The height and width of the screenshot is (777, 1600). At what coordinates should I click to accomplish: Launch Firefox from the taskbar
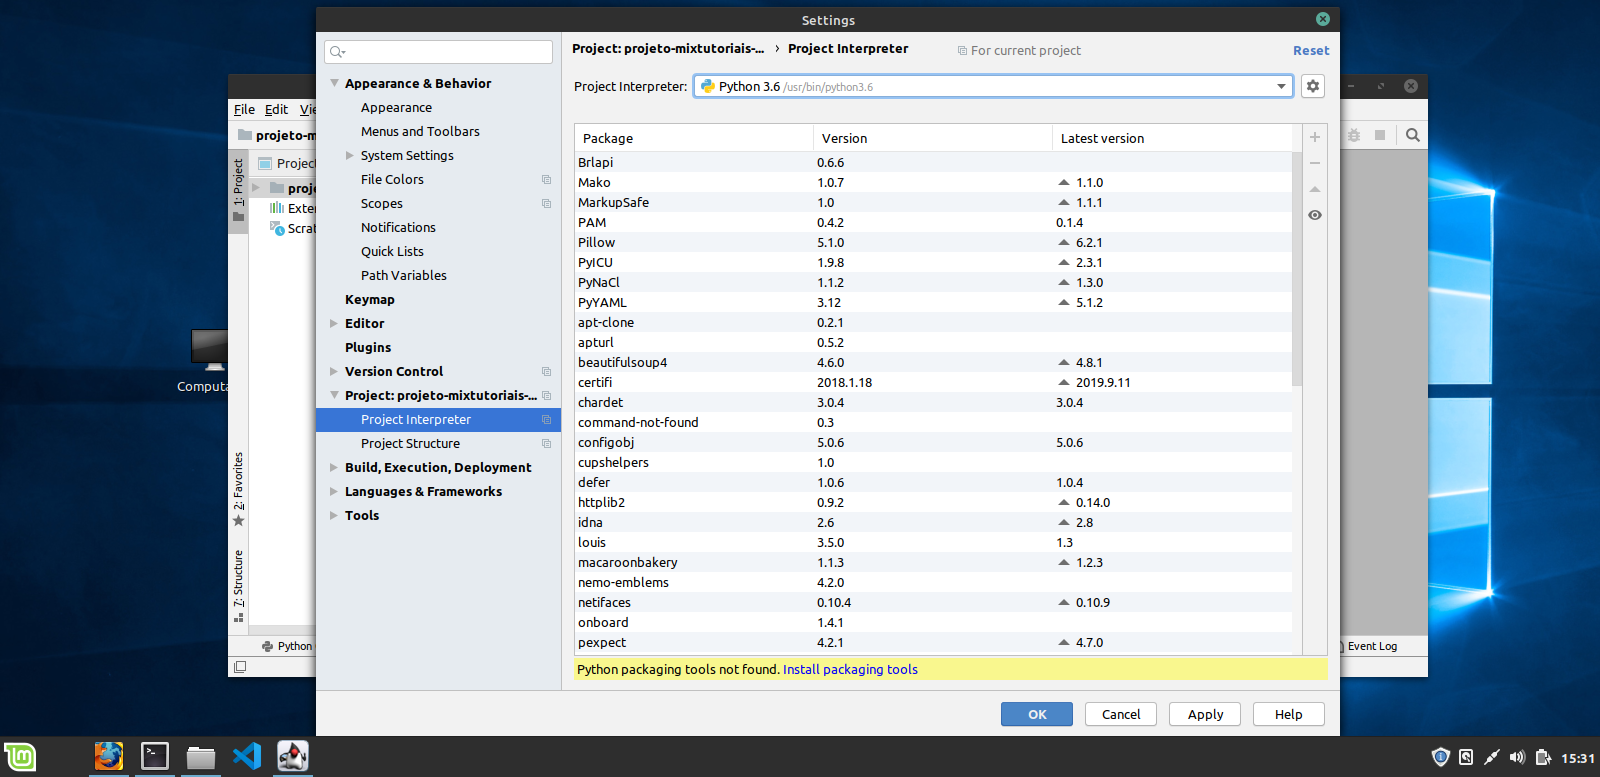tap(109, 756)
